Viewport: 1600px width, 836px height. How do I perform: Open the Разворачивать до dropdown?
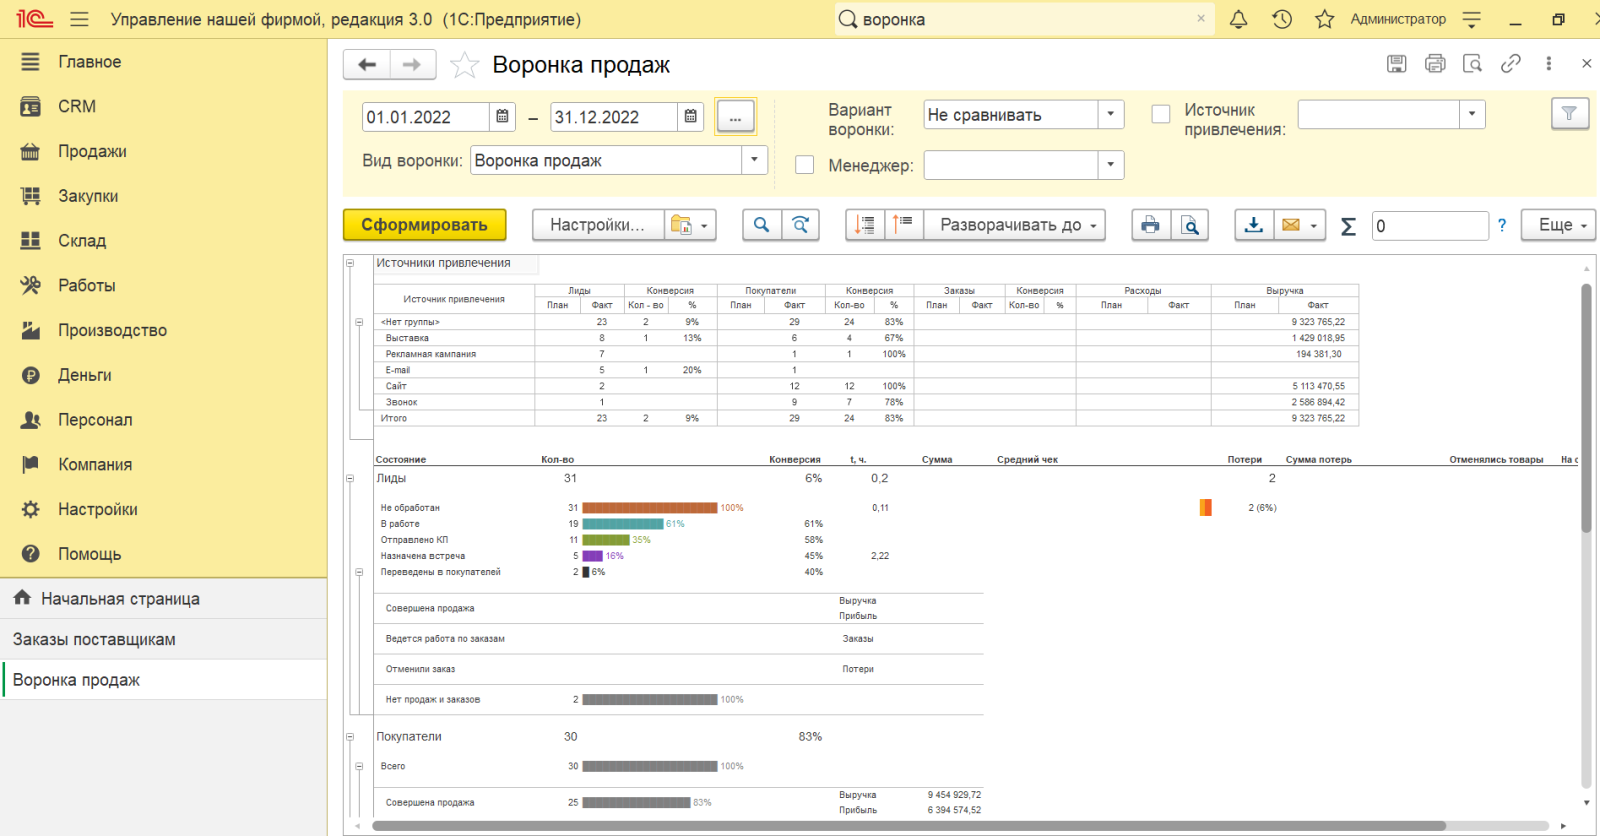(x=1014, y=225)
